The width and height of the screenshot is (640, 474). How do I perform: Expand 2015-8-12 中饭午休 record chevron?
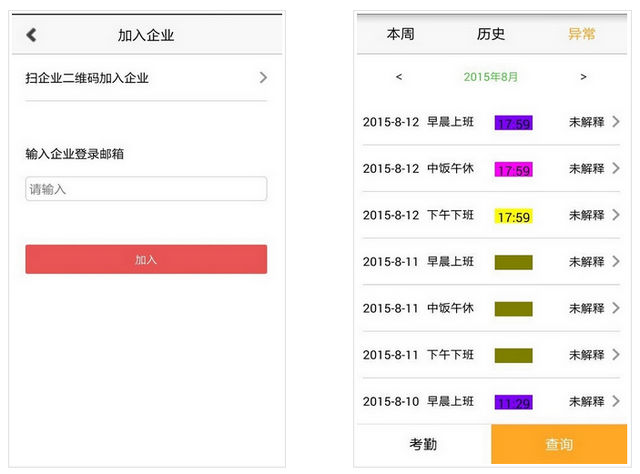(x=616, y=169)
